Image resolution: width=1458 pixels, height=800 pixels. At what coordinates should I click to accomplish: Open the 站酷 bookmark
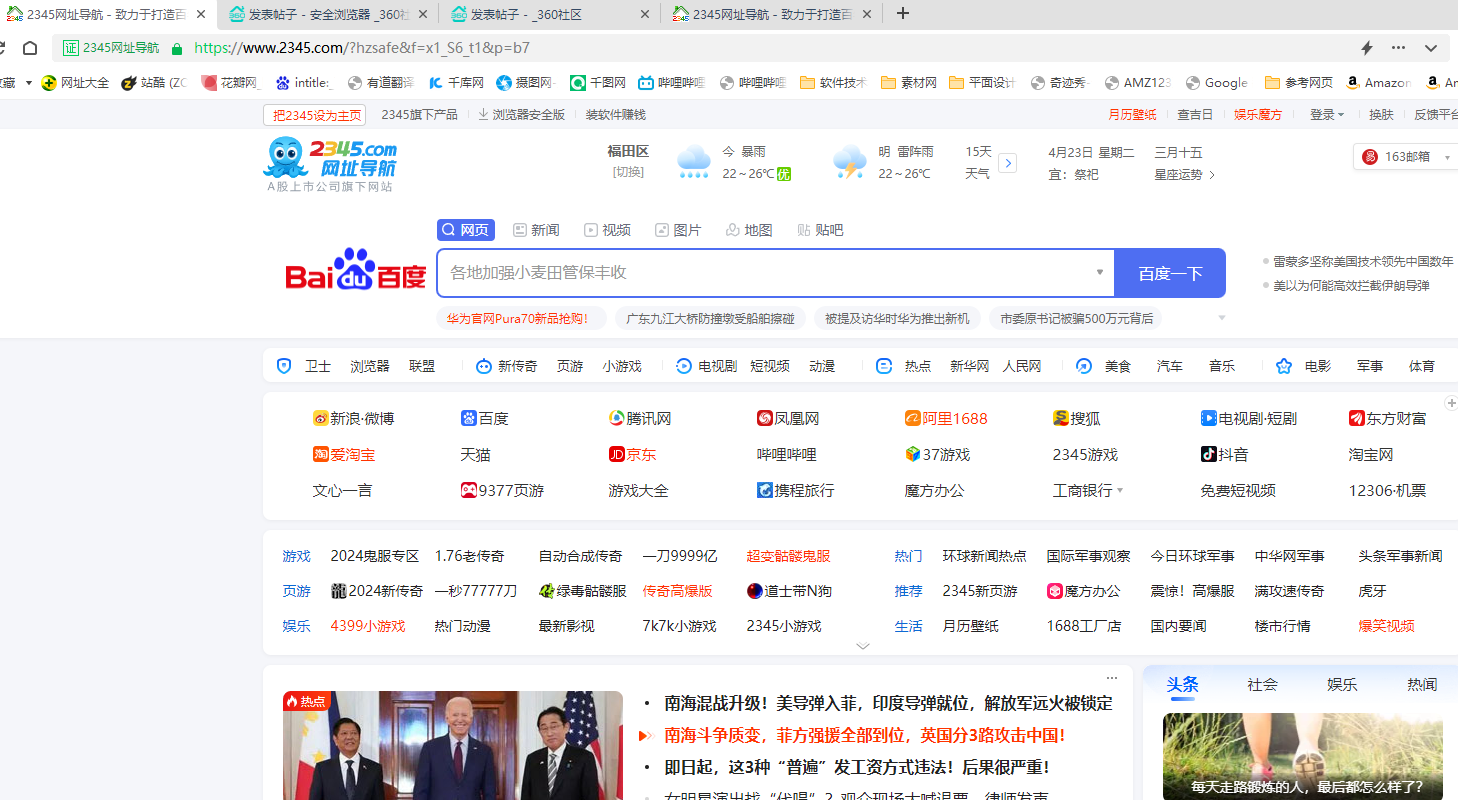pyautogui.click(x=154, y=83)
